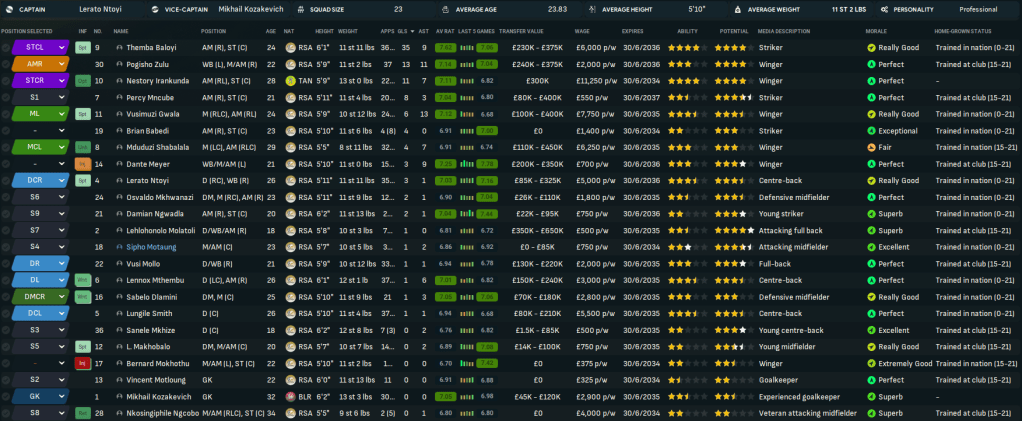
Task: Click the Captain armband icon in the top bar
Action: click(x=8, y=9)
